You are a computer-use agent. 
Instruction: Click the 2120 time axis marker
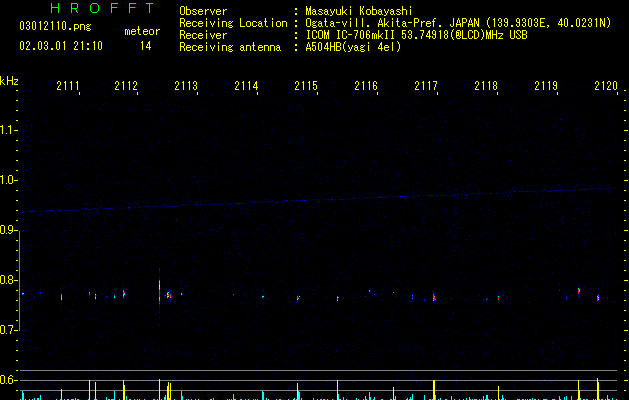(606, 86)
